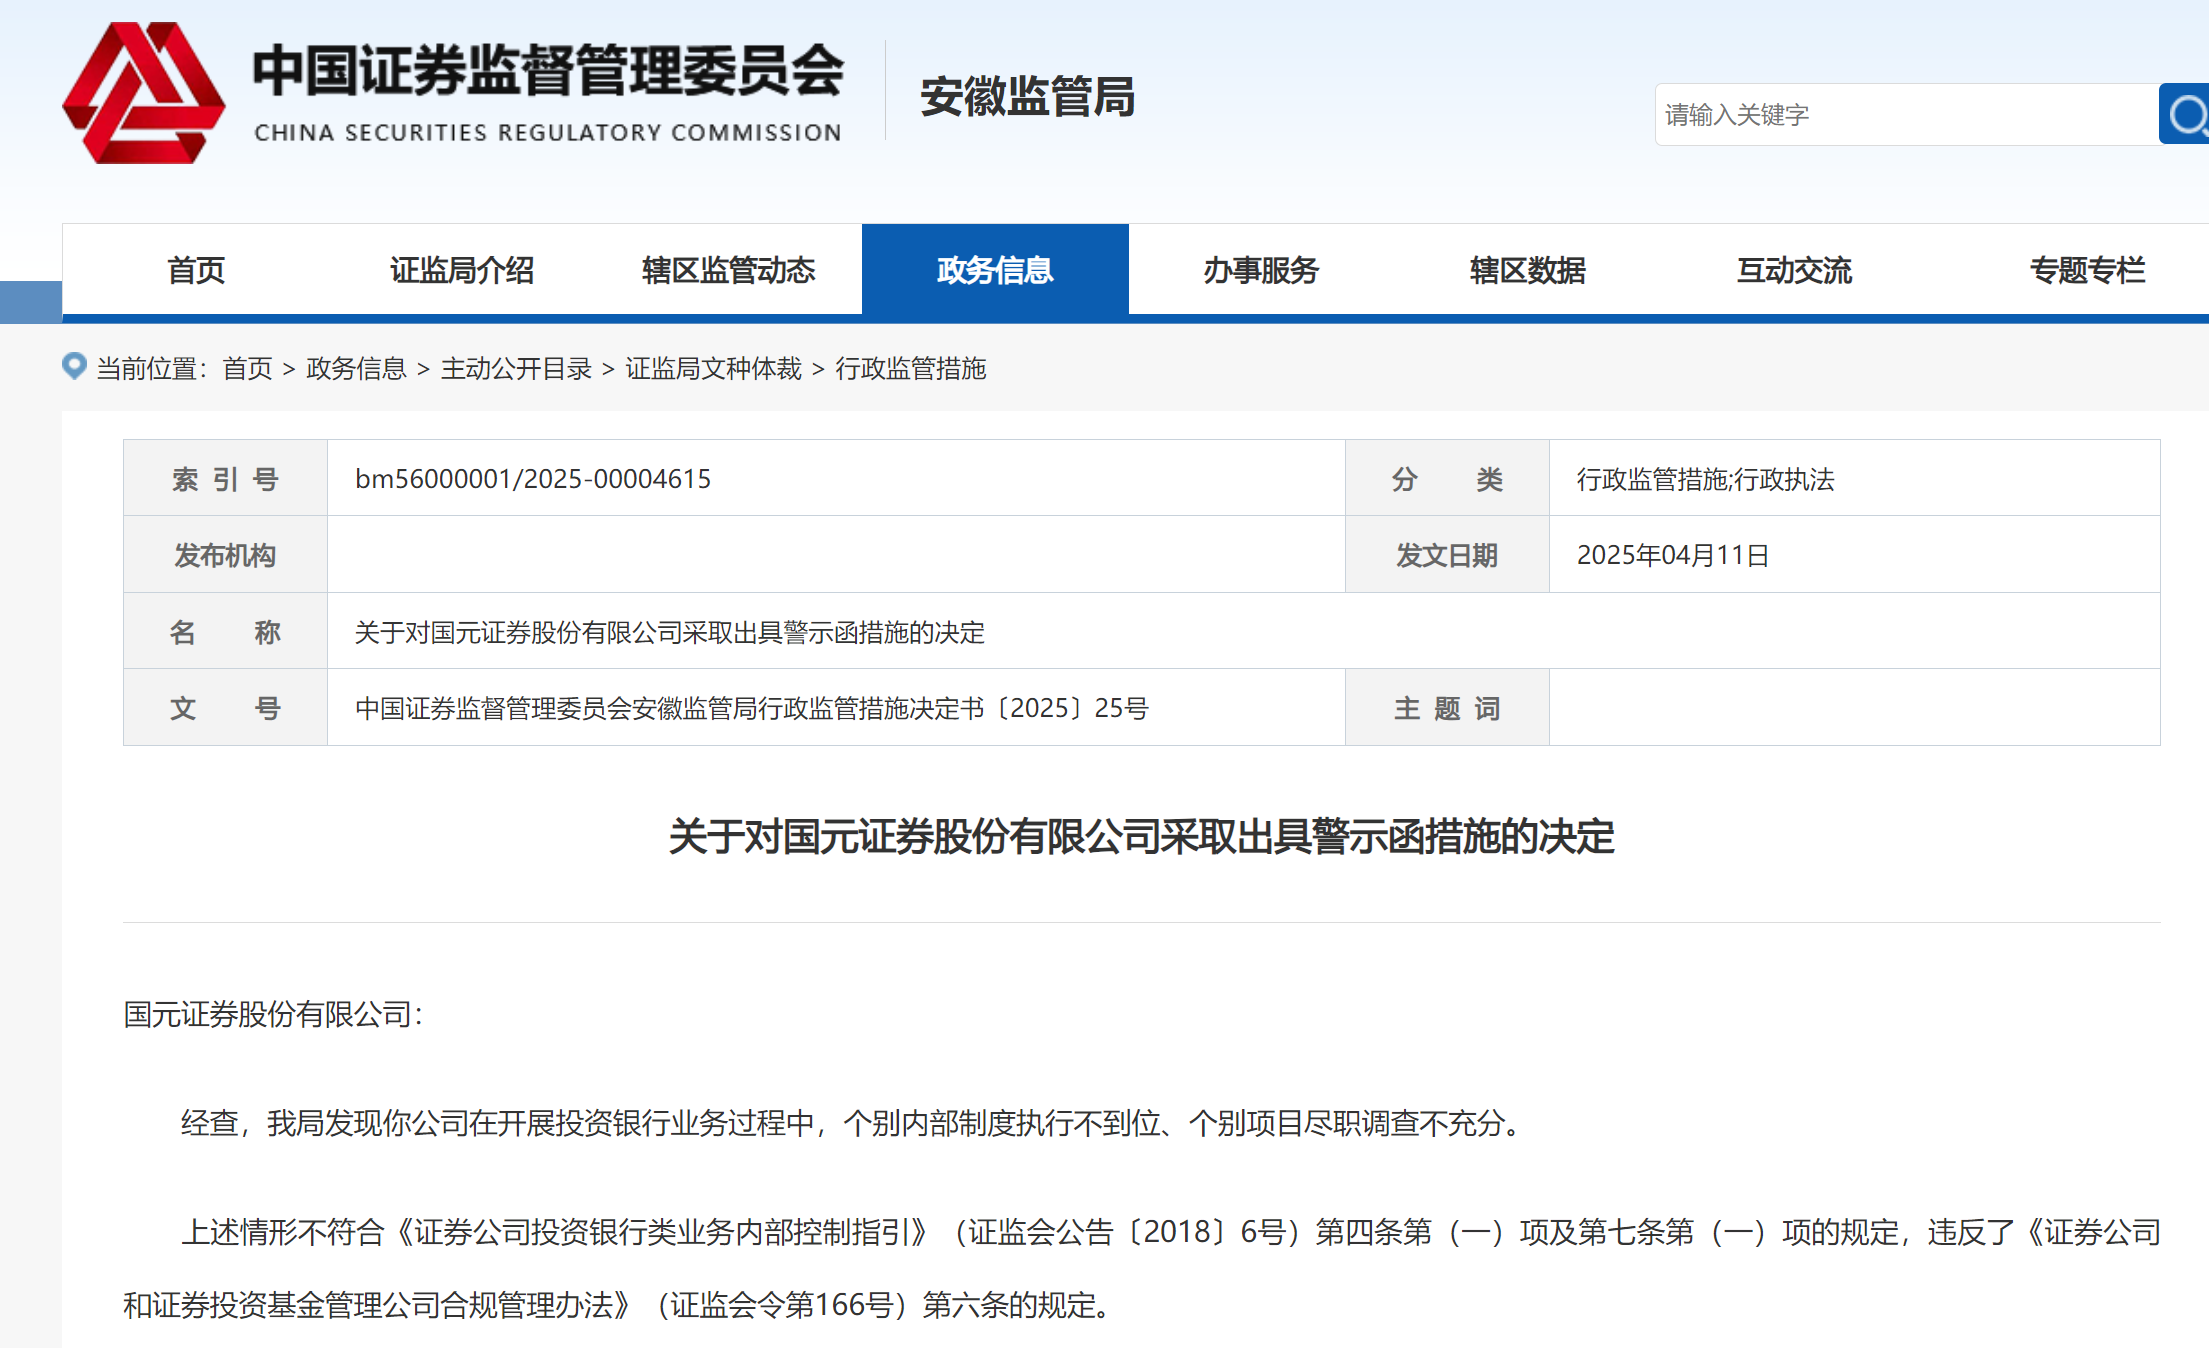Image resolution: width=2209 pixels, height=1348 pixels.
Task: Navigate to 主动公开目录 breadcrumb link
Action: click(x=516, y=369)
